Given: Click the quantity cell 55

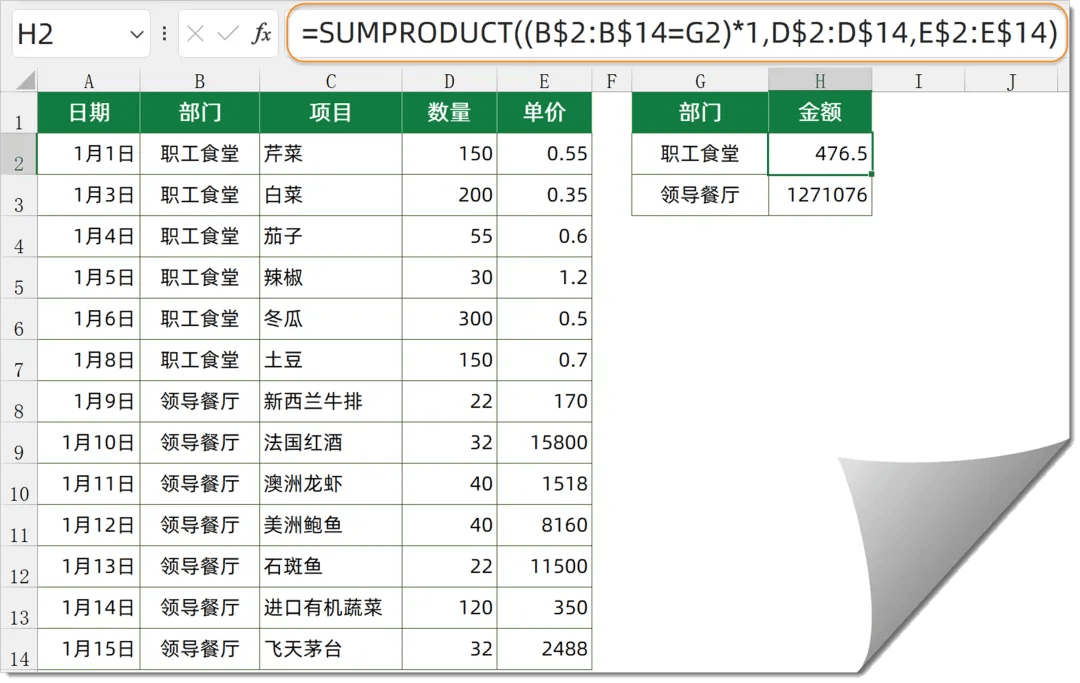Looking at the screenshot, I should (x=449, y=236).
